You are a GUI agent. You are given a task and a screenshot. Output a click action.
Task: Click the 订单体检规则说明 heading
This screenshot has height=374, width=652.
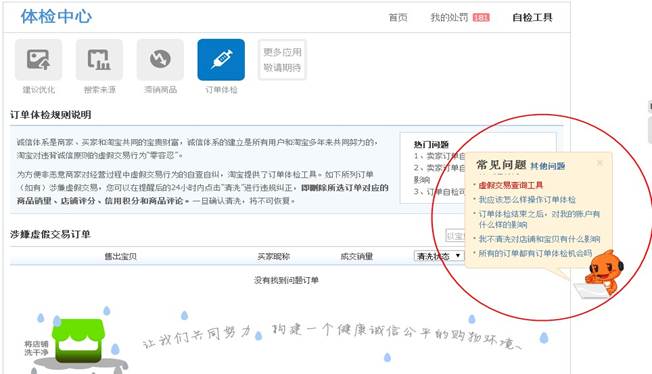point(51,115)
